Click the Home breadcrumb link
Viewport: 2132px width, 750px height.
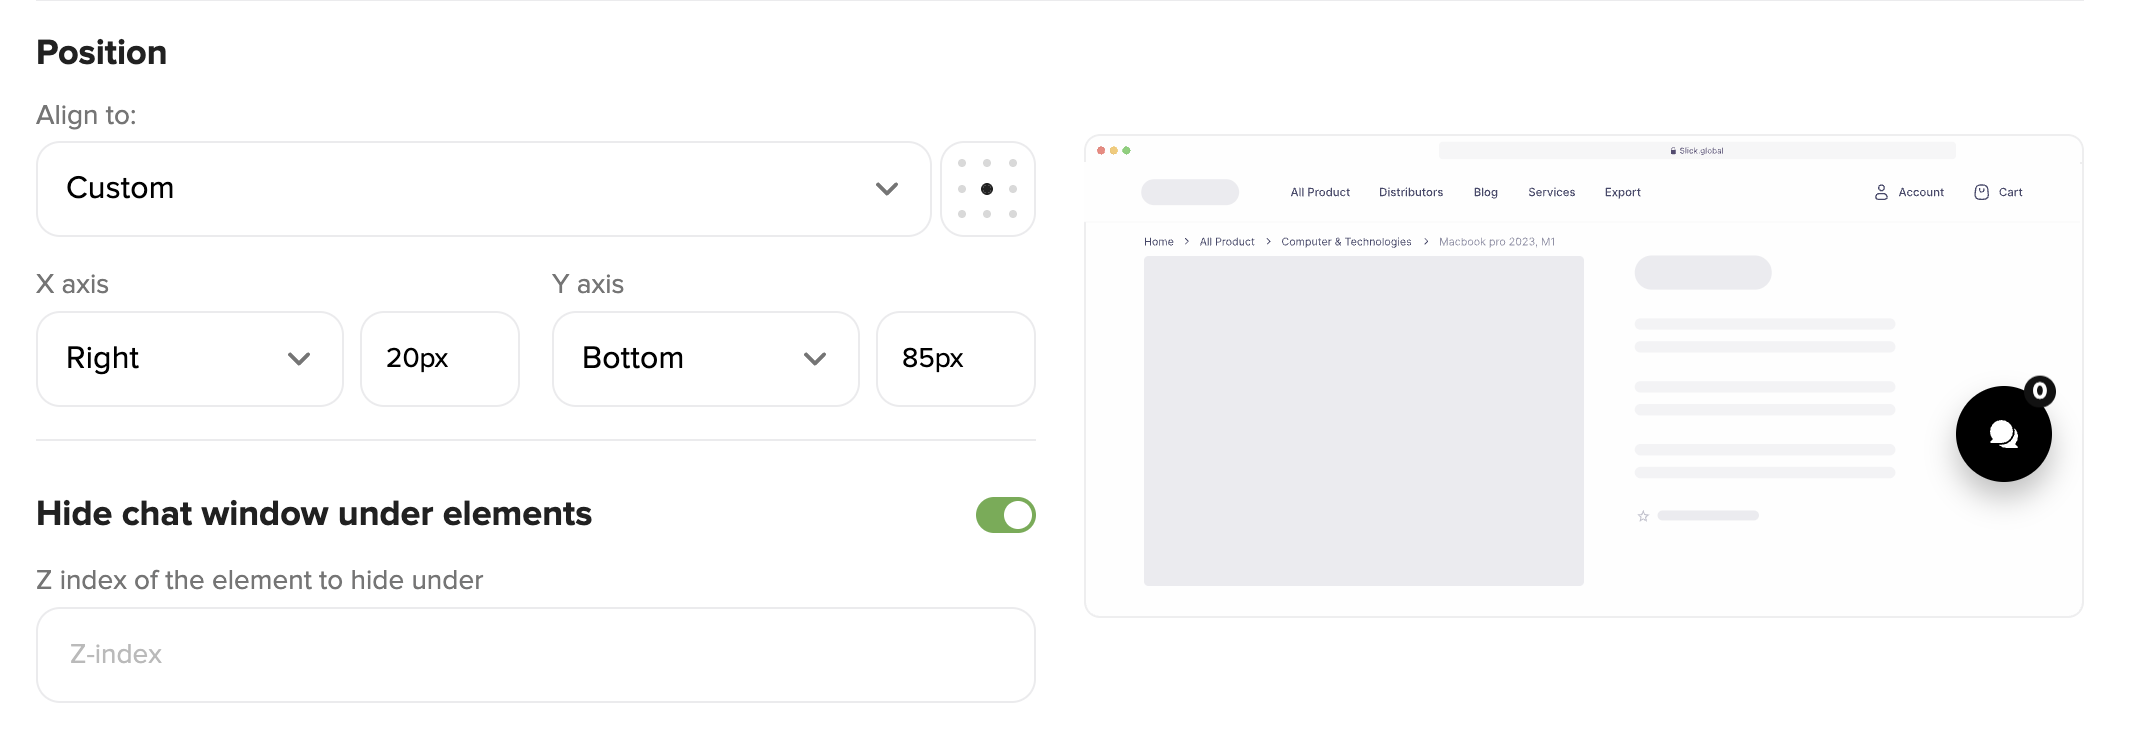(1159, 242)
